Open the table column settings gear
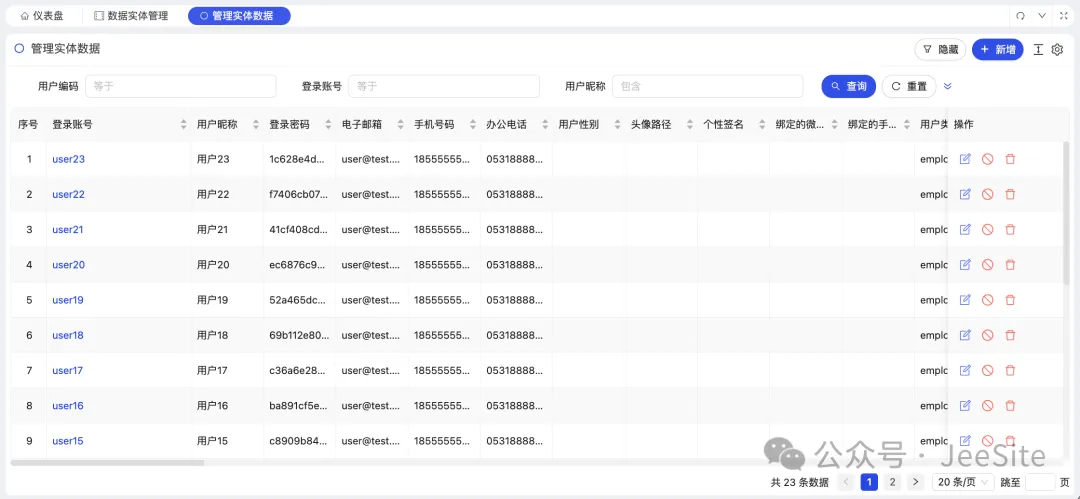 click(x=1057, y=50)
